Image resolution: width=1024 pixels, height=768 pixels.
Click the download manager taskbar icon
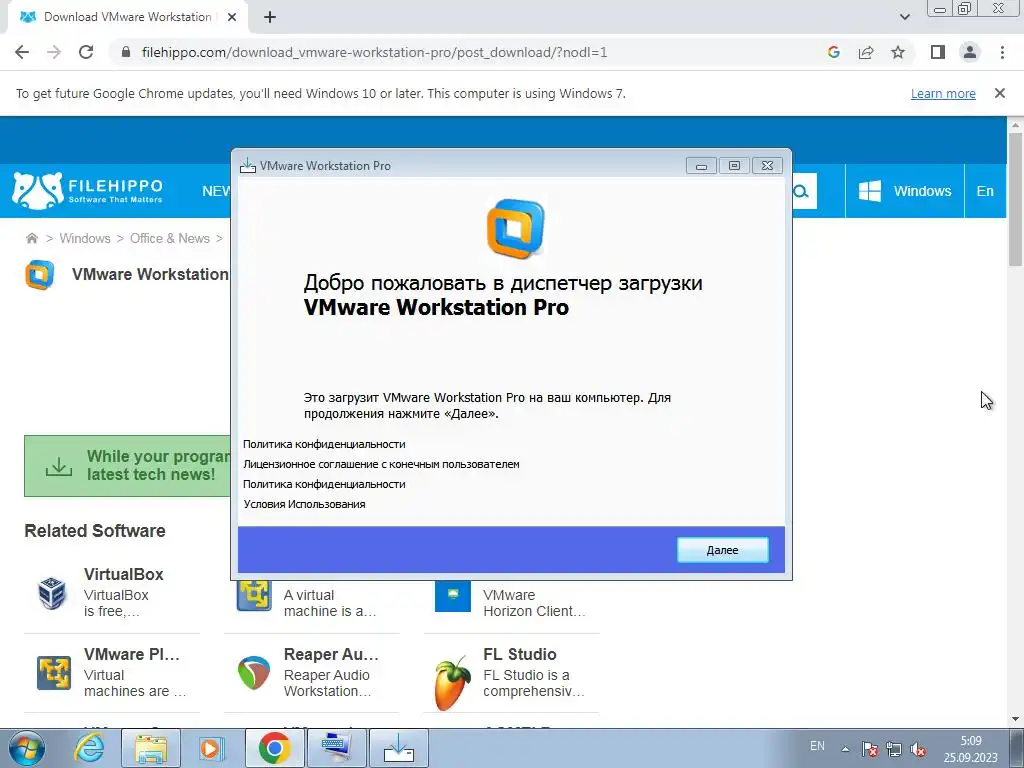pyautogui.click(x=399, y=748)
